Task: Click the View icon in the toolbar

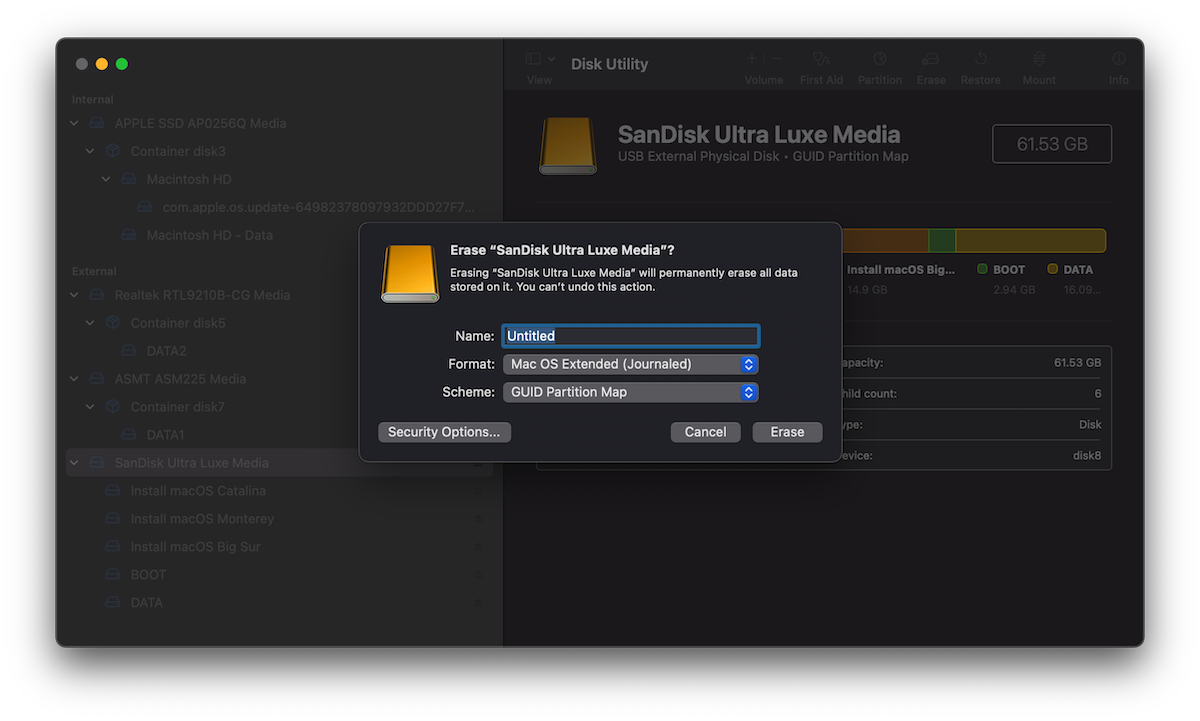Action: 531,60
